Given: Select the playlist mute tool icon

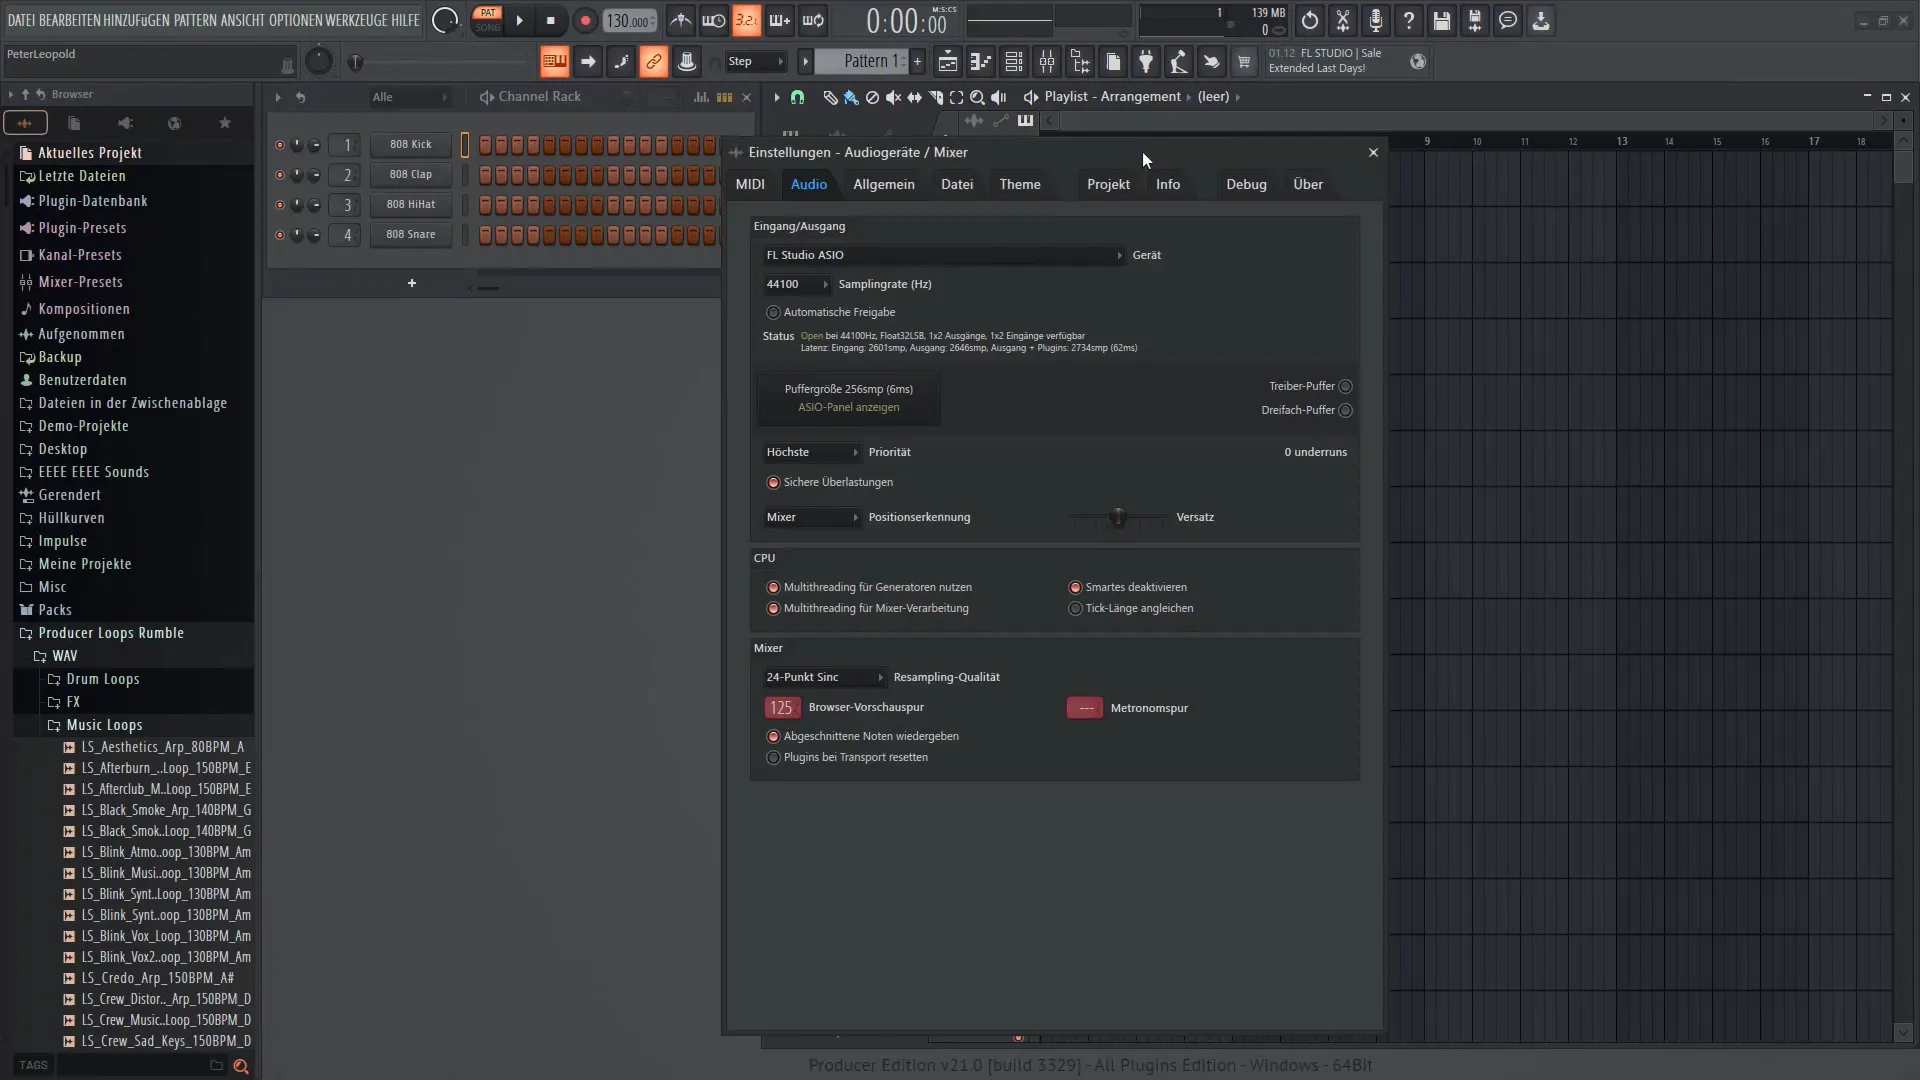Looking at the screenshot, I should coord(893,97).
